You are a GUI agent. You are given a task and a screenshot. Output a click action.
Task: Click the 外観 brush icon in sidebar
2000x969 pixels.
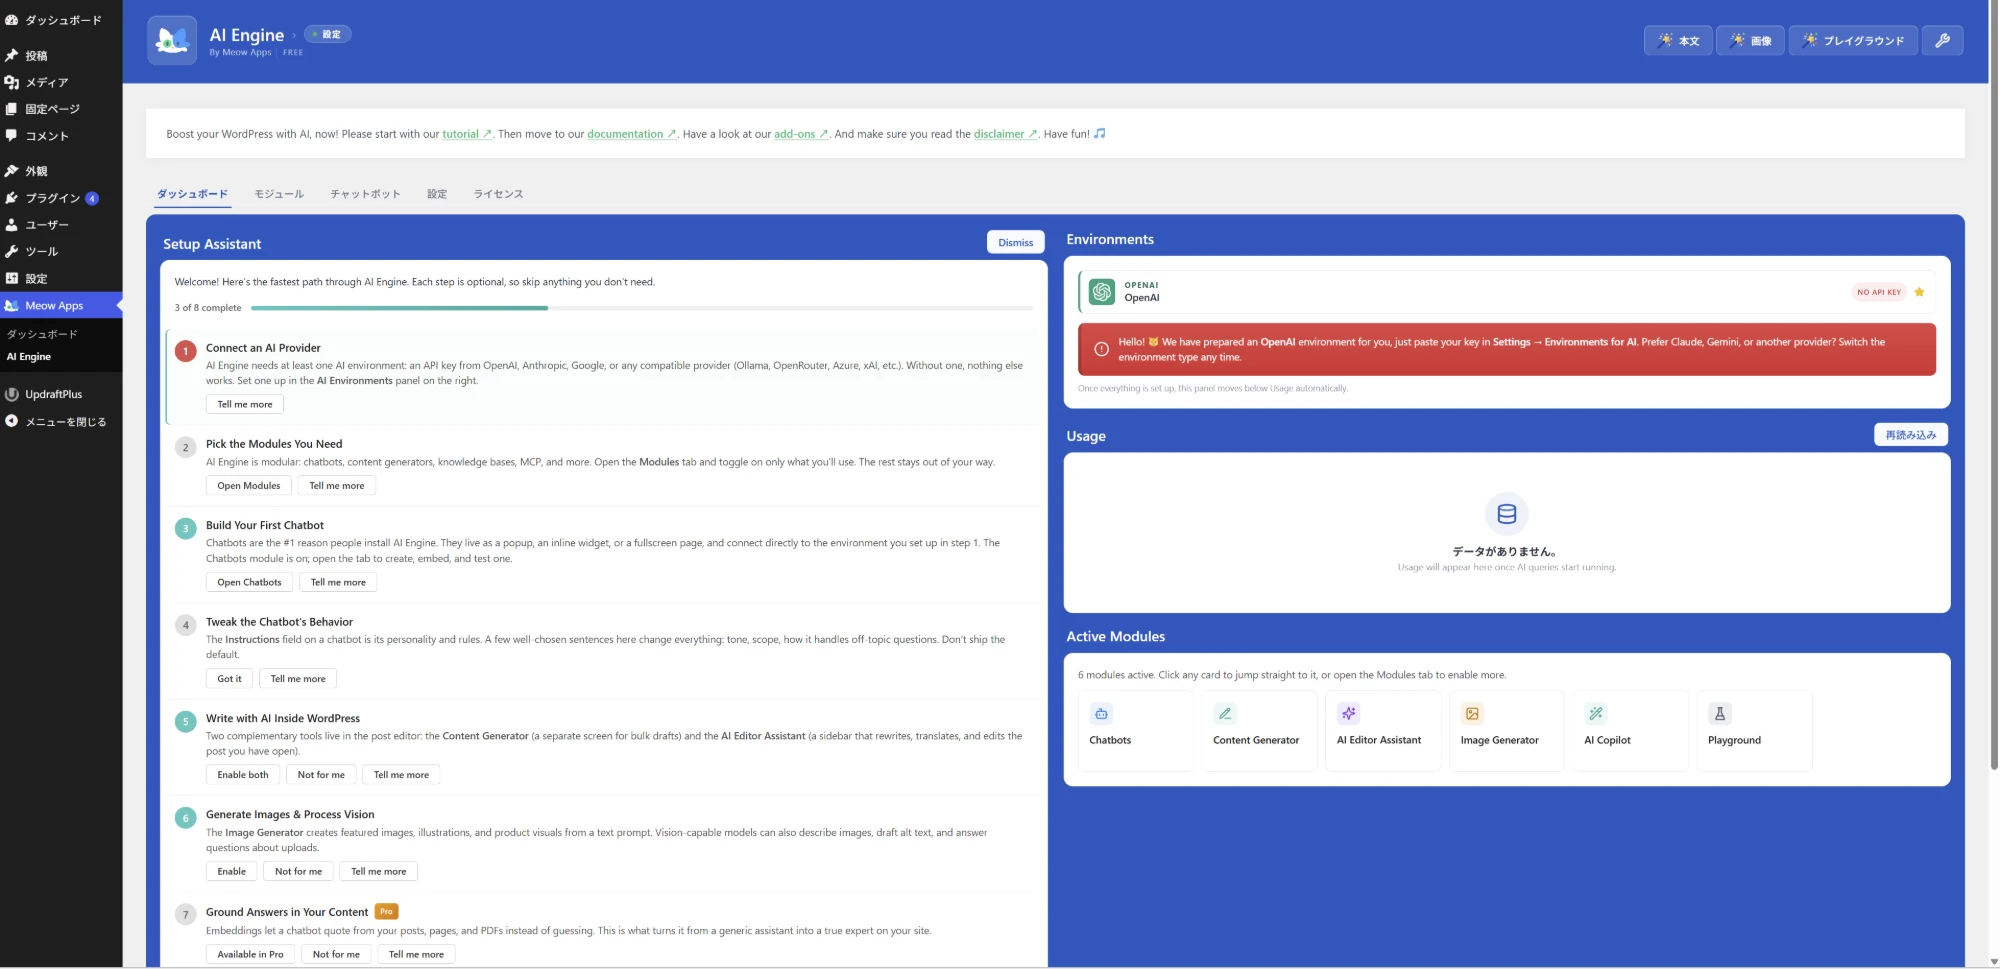click(x=12, y=171)
